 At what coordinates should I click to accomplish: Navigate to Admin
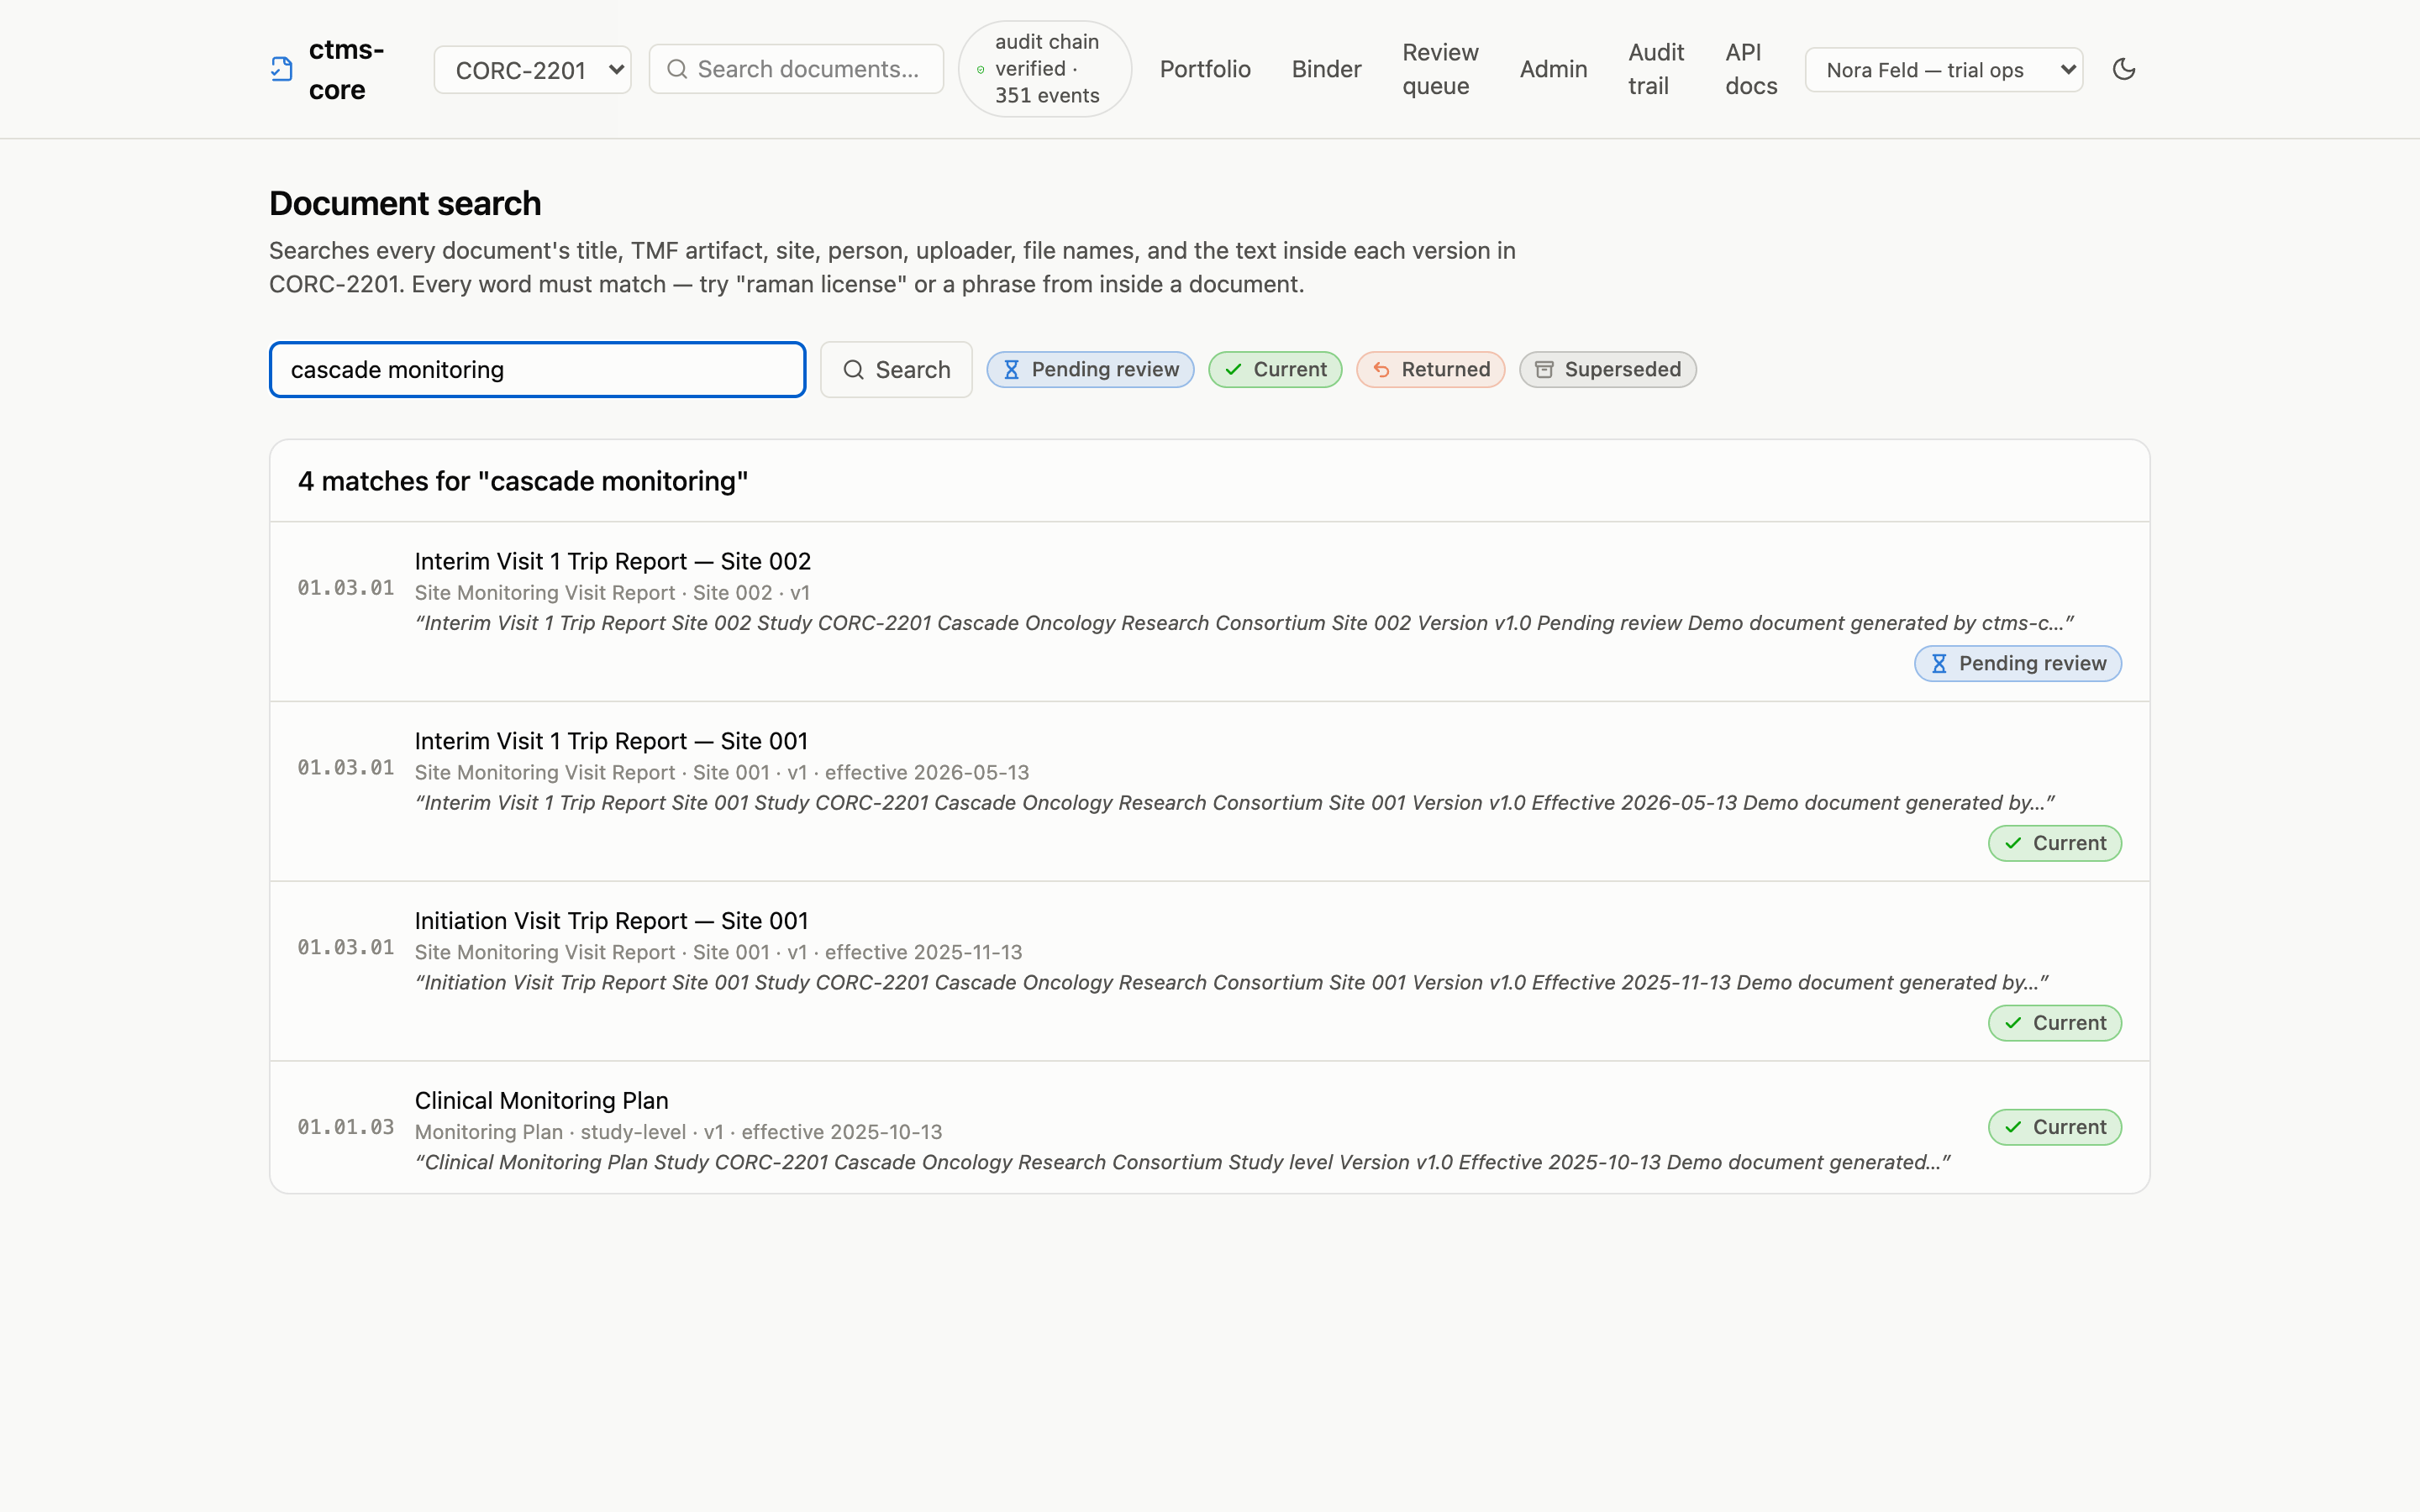coord(1553,69)
